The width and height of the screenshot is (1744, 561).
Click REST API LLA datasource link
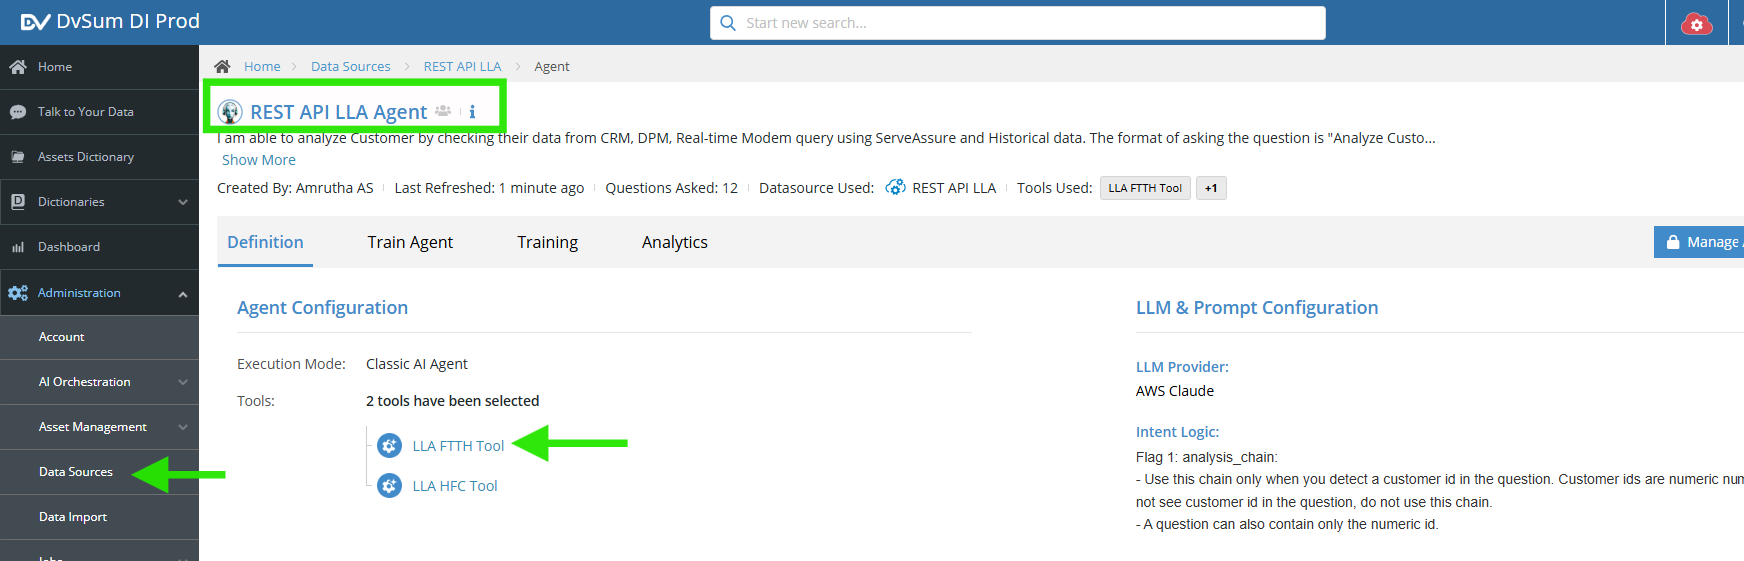(x=954, y=188)
